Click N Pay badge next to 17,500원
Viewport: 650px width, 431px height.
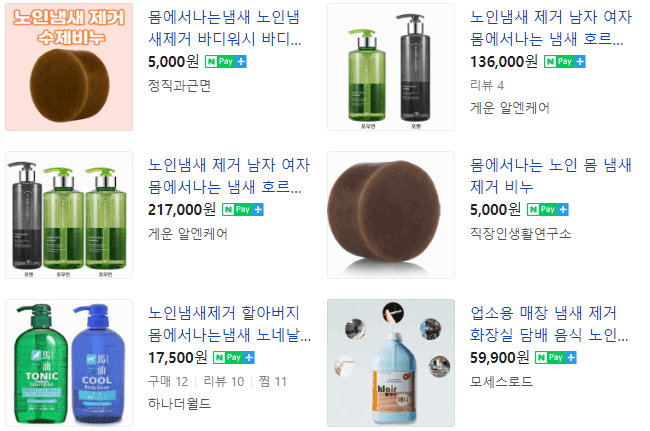tap(234, 358)
